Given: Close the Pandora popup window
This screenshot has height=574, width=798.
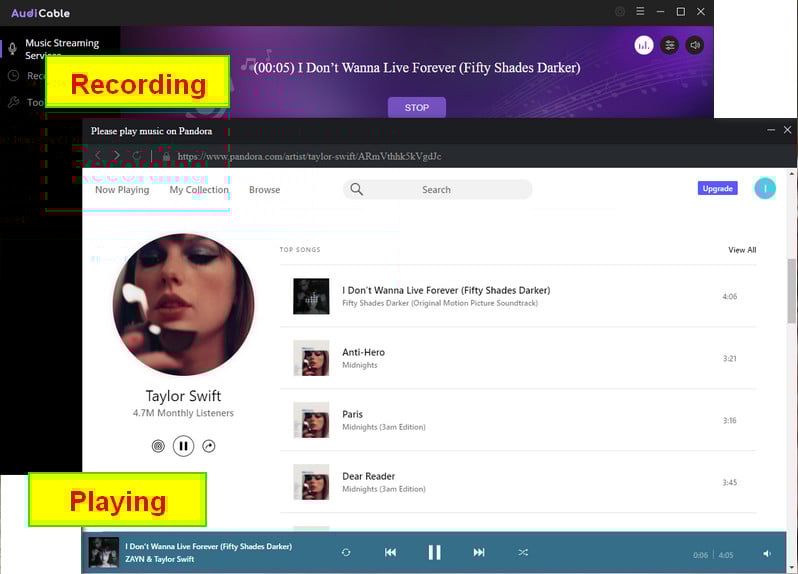Looking at the screenshot, I should click(x=787, y=130).
